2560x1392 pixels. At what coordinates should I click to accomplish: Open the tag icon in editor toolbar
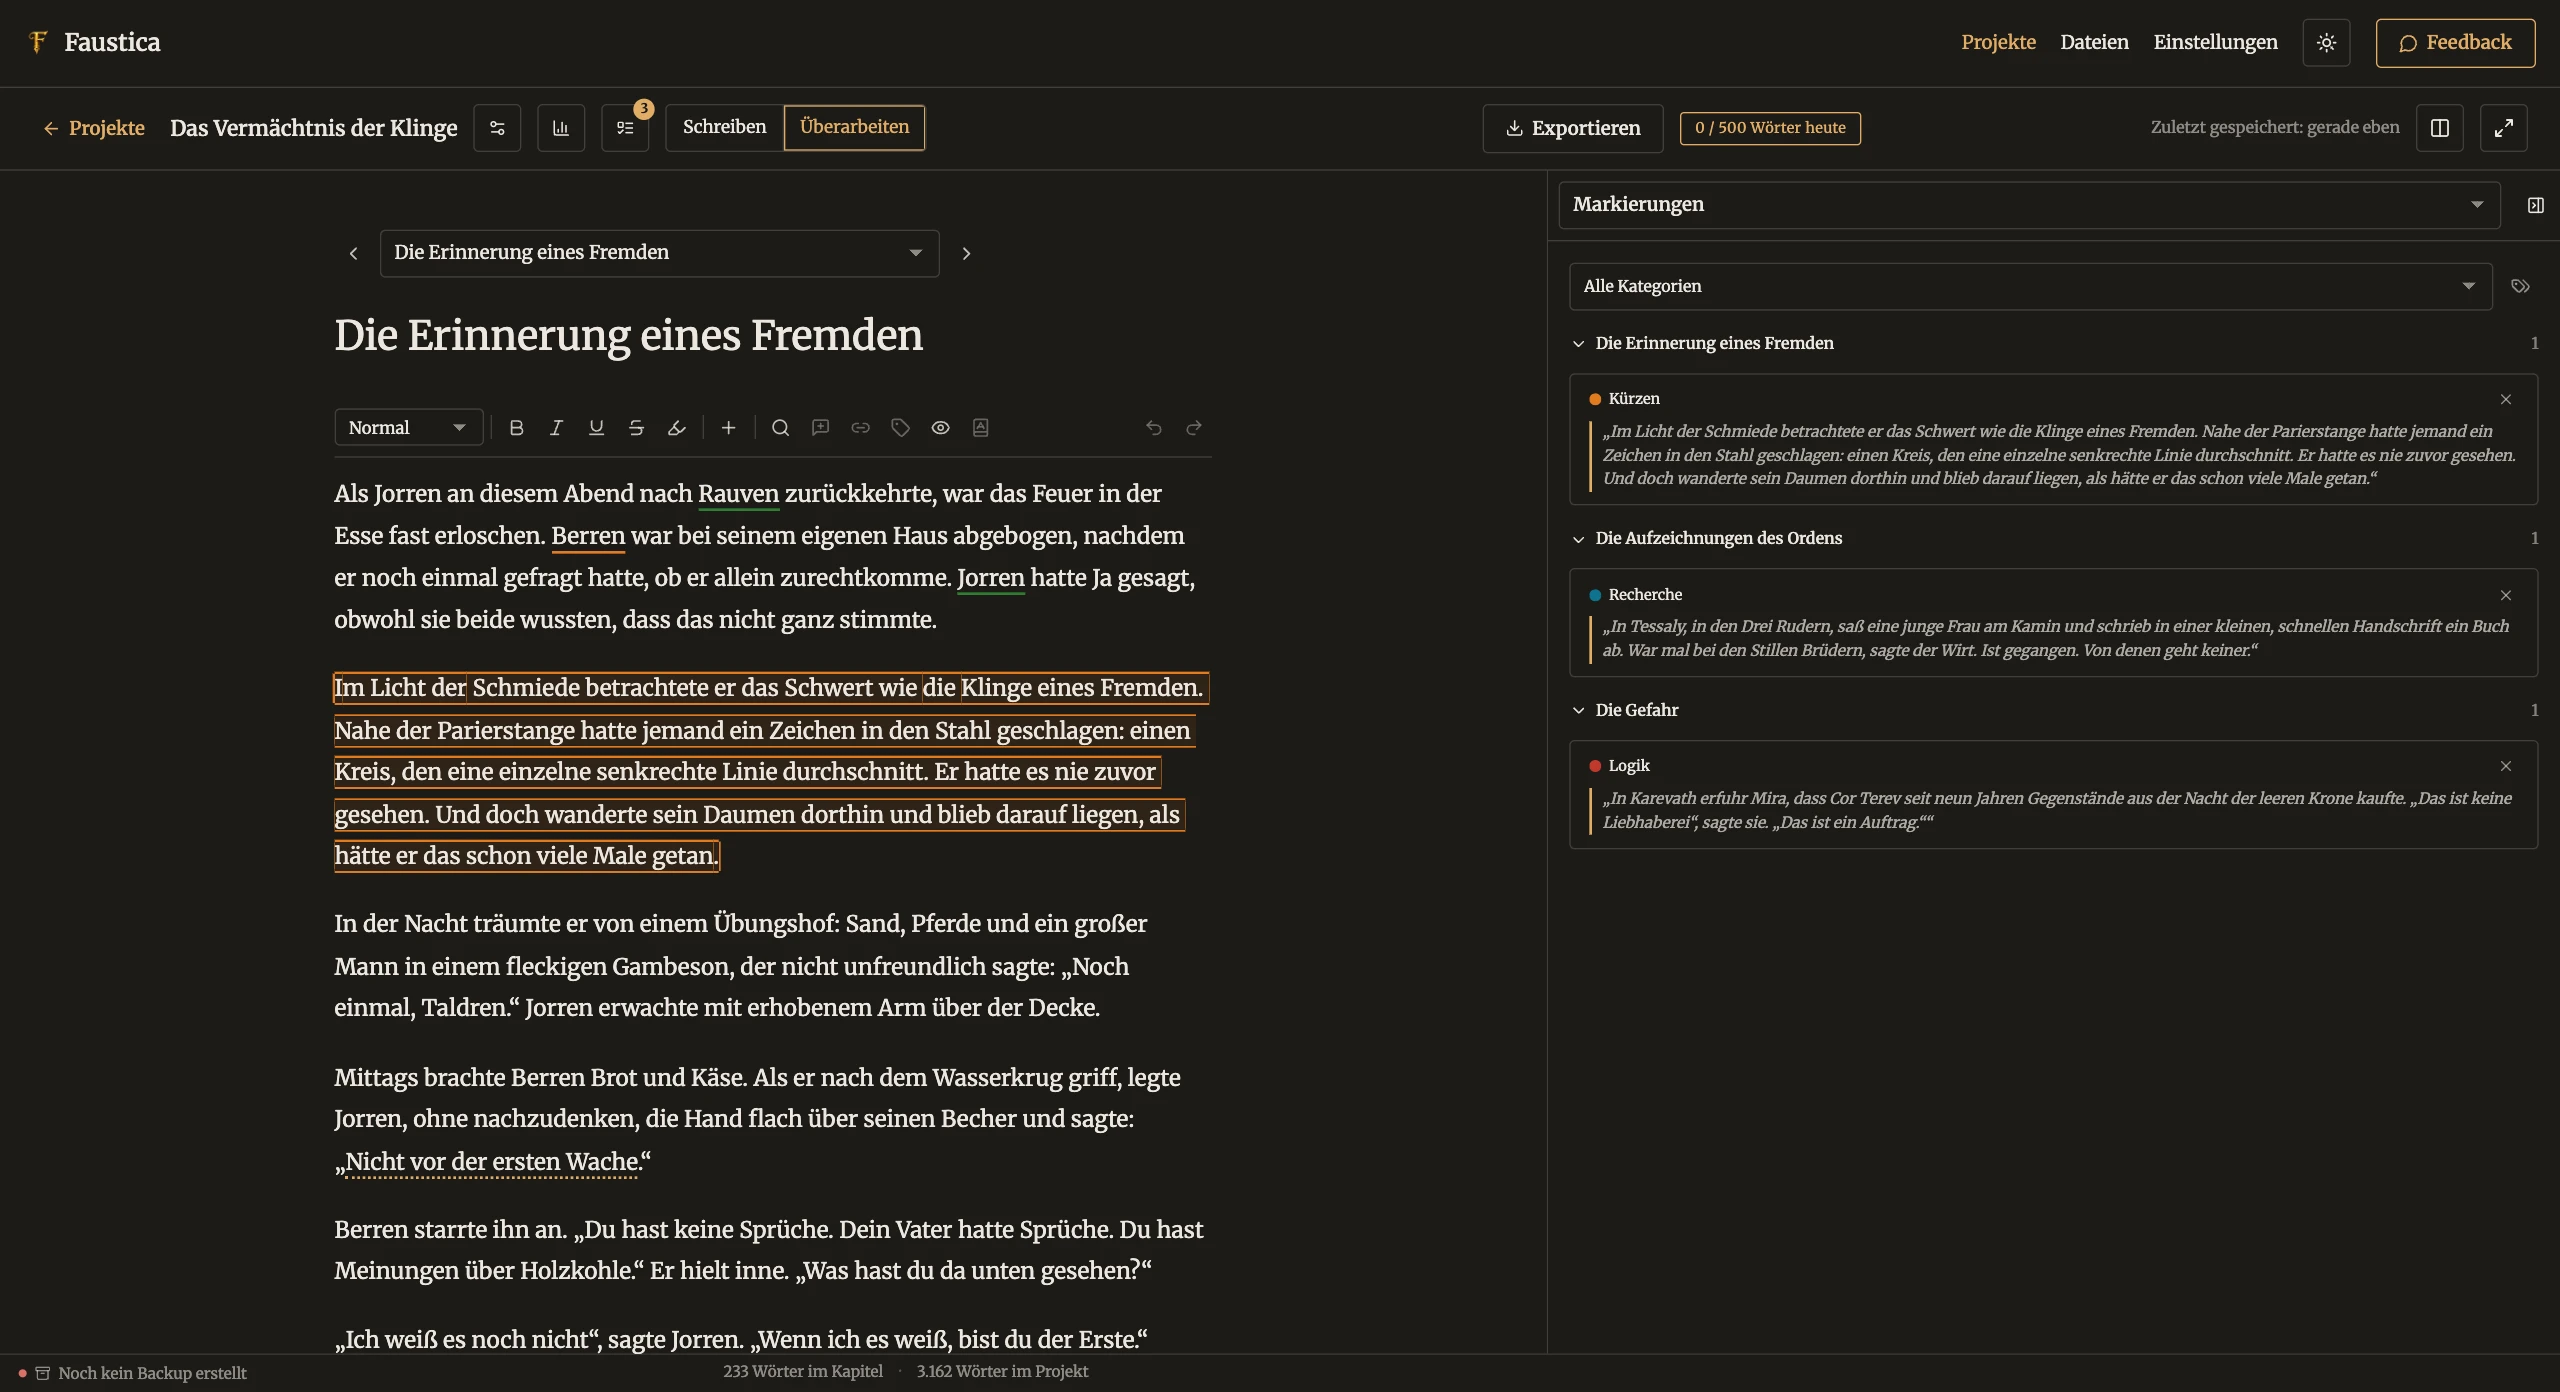(x=901, y=428)
